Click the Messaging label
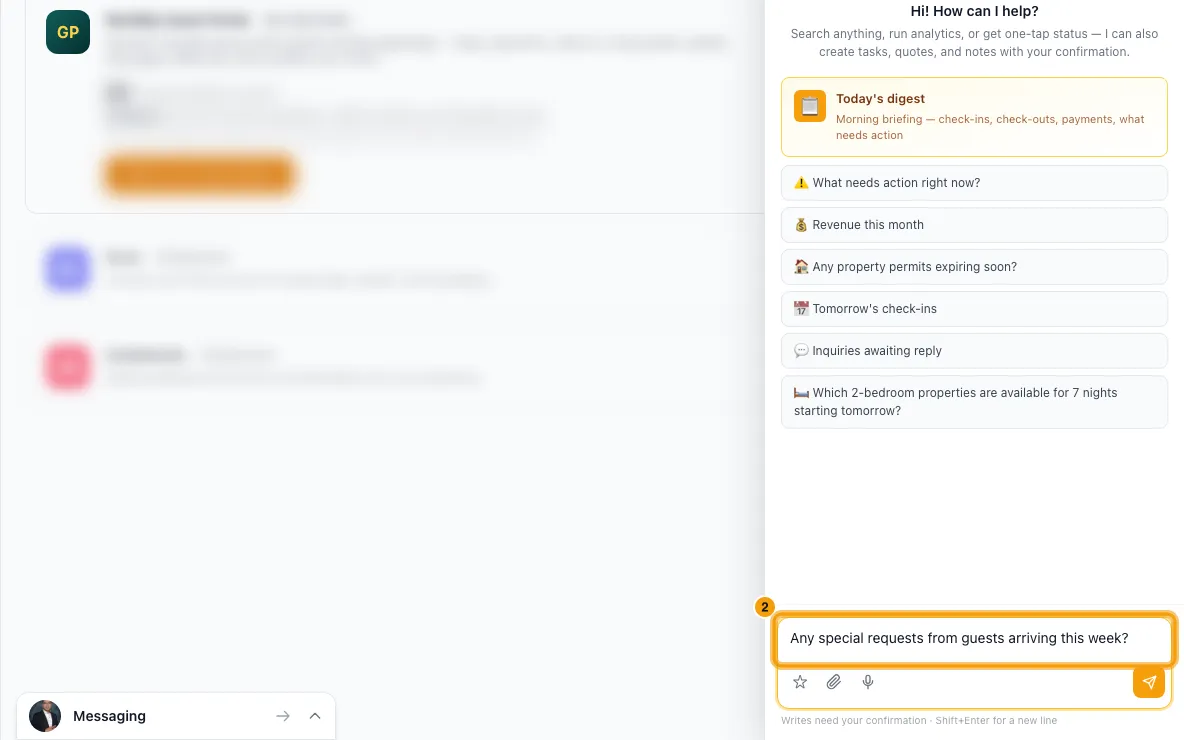The width and height of the screenshot is (1184, 740). tap(109, 716)
